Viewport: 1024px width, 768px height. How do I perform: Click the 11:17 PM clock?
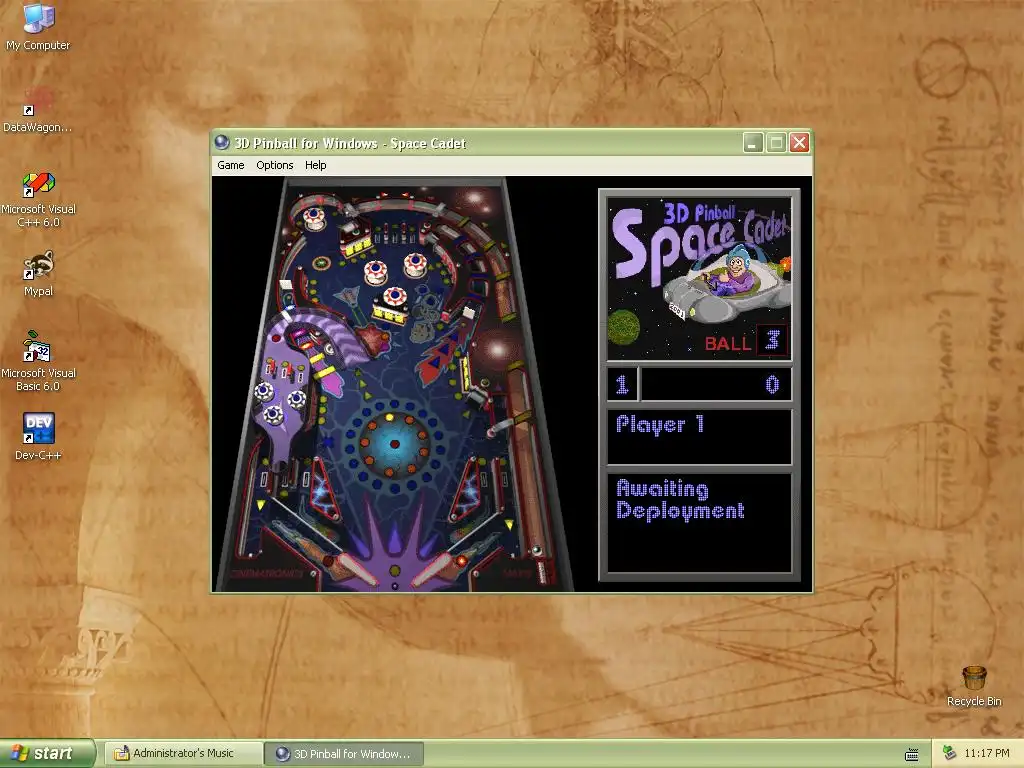[986, 753]
